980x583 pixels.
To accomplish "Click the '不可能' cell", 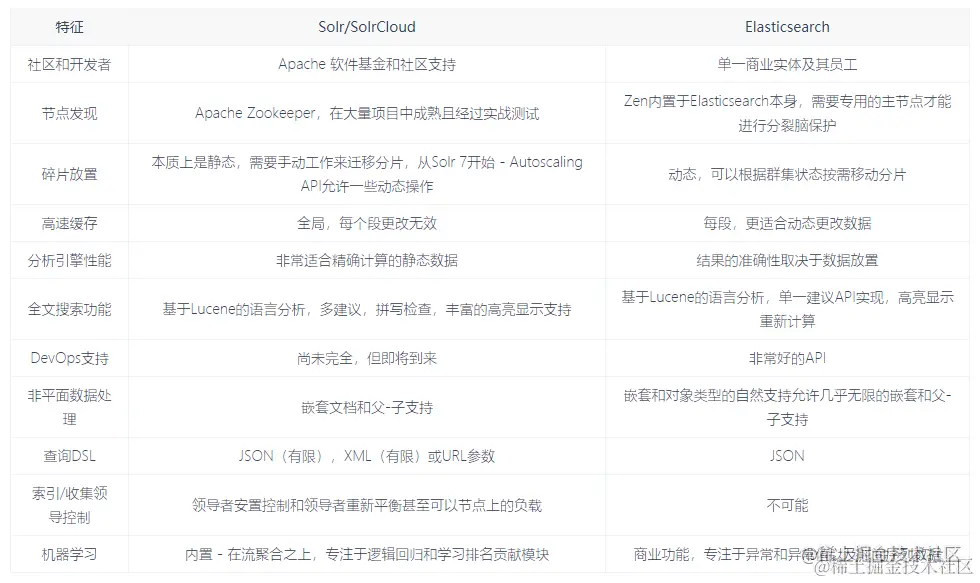I will (x=787, y=505).
